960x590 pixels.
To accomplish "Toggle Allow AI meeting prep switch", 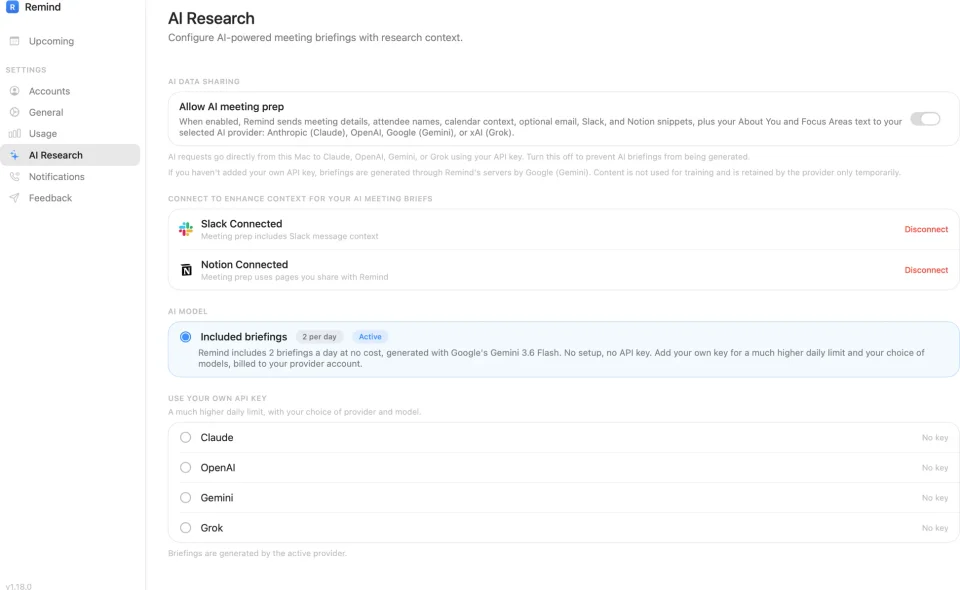I will click(x=925, y=119).
